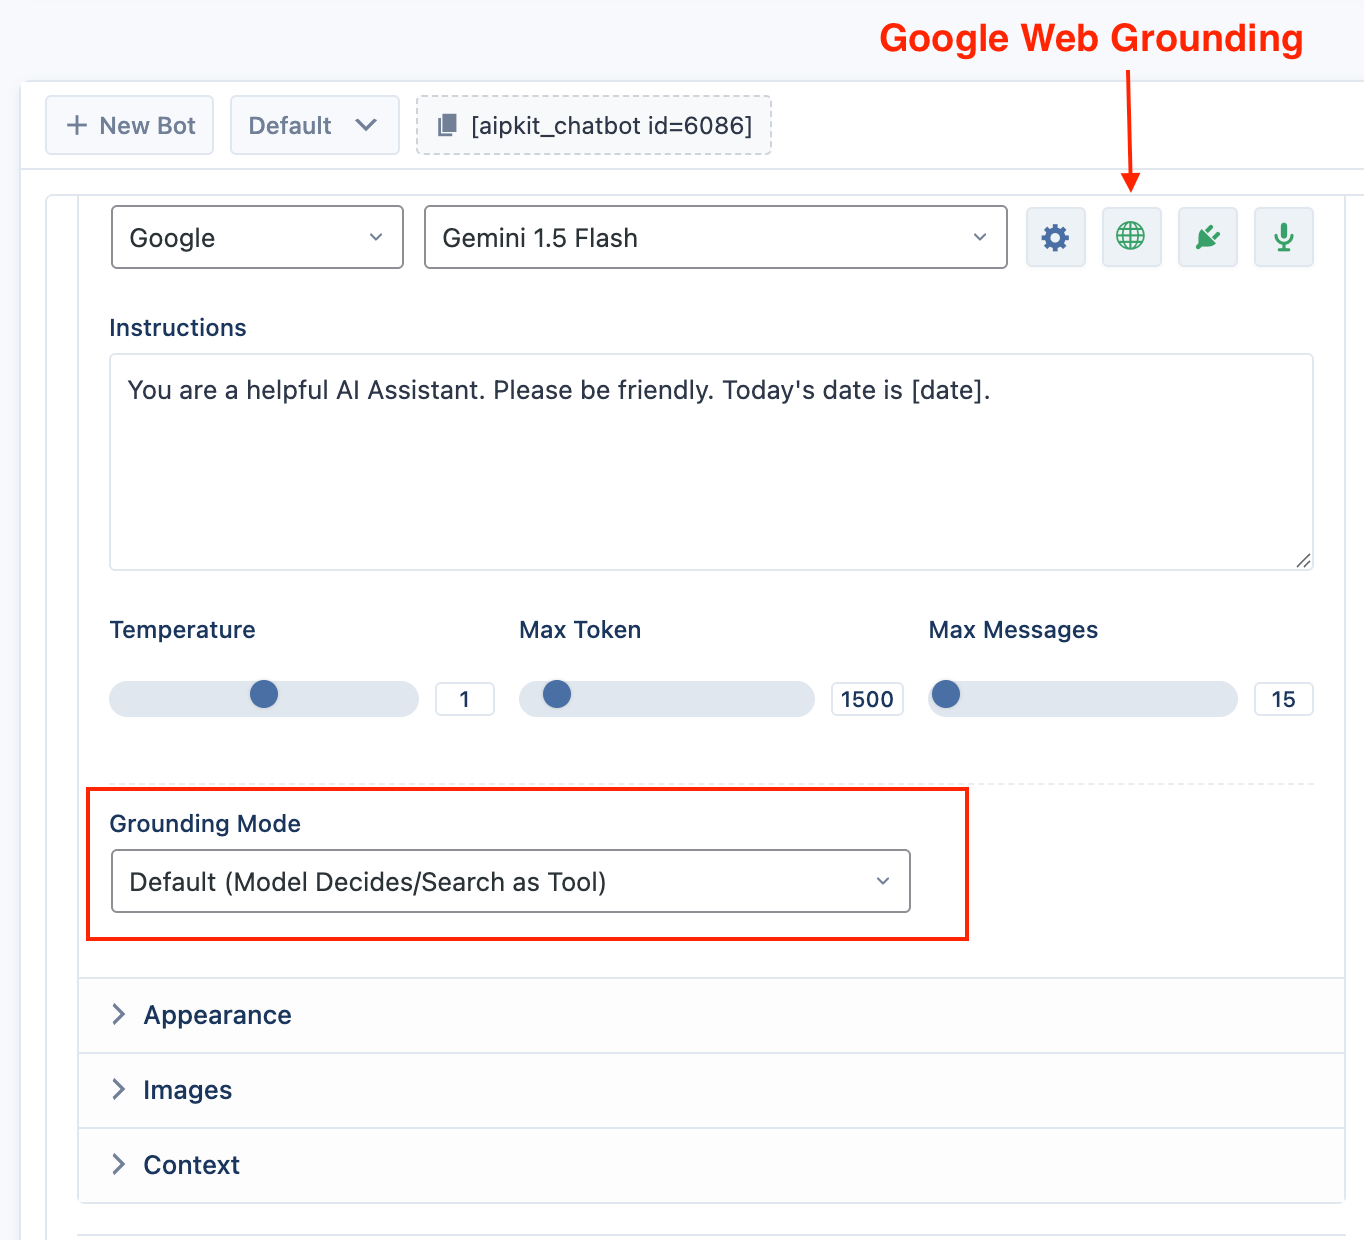
Task: Click the Max Token value field 1500
Action: pyautogui.click(x=867, y=699)
